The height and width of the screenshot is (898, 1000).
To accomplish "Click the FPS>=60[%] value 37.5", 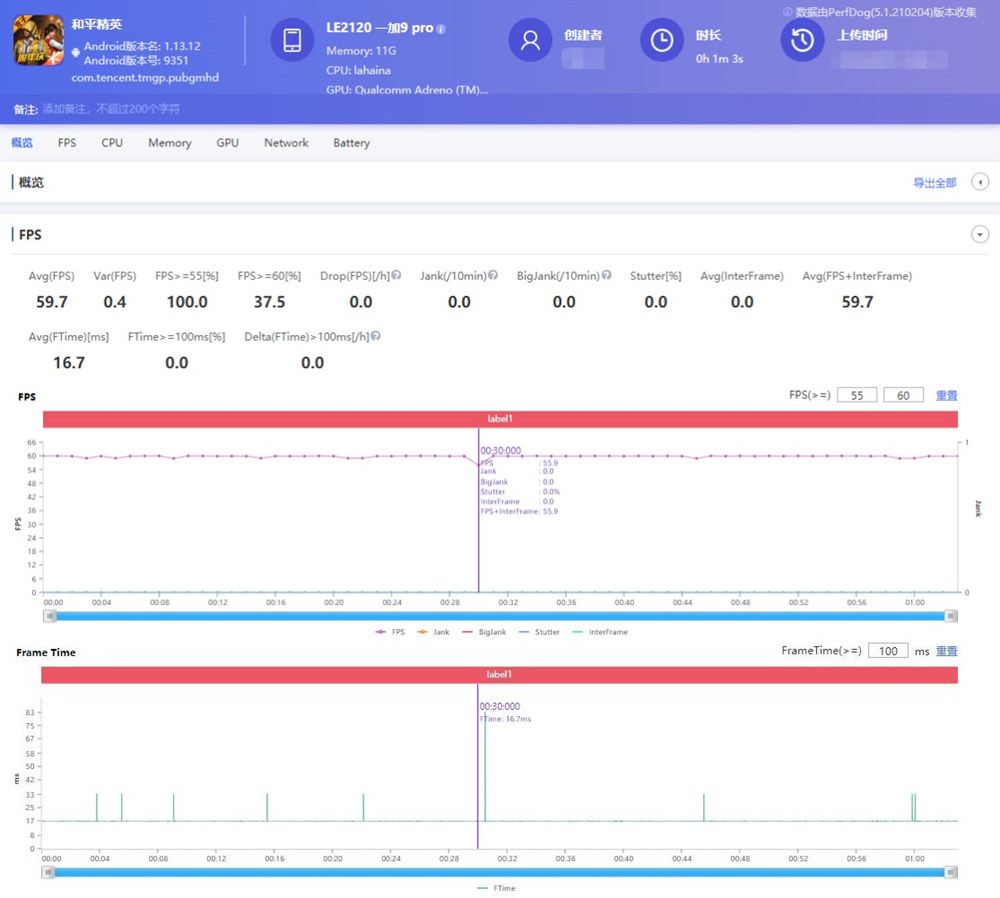I will (270, 302).
